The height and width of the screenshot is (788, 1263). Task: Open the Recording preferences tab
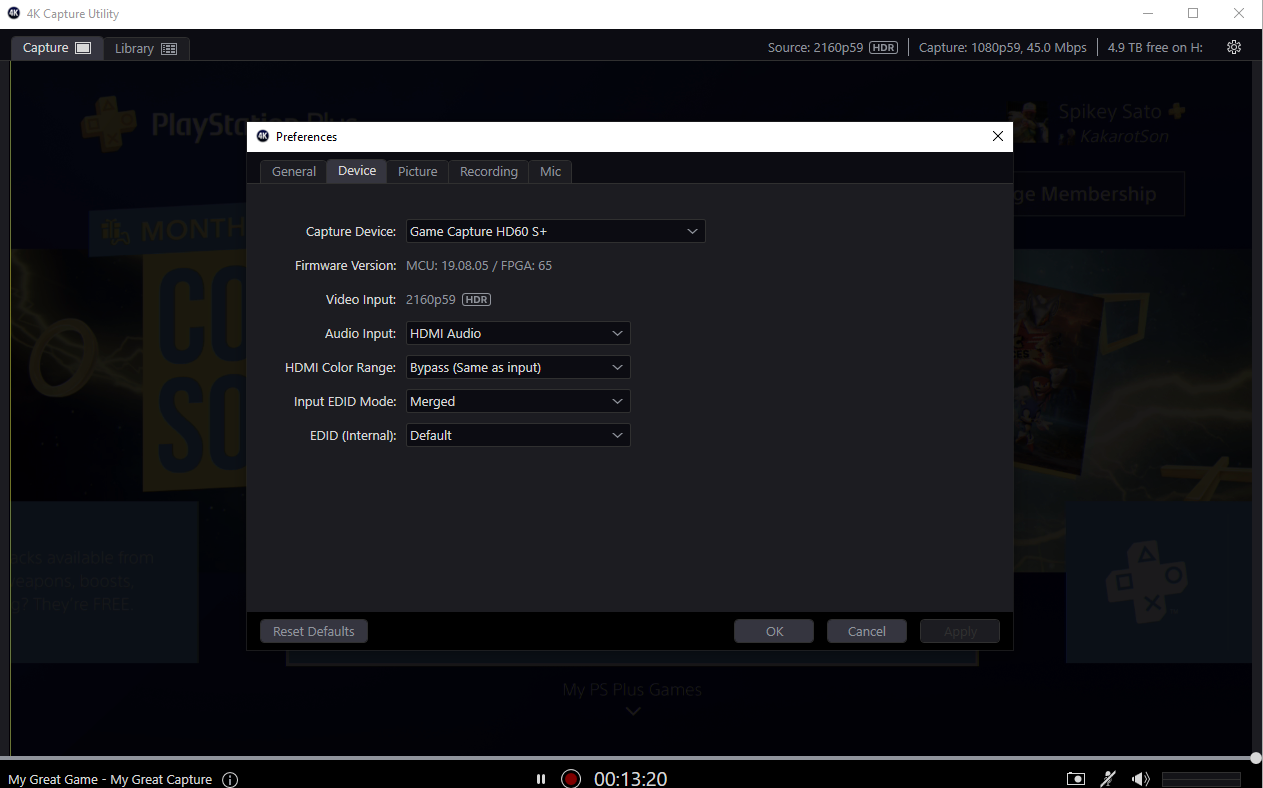coord(489,171)
